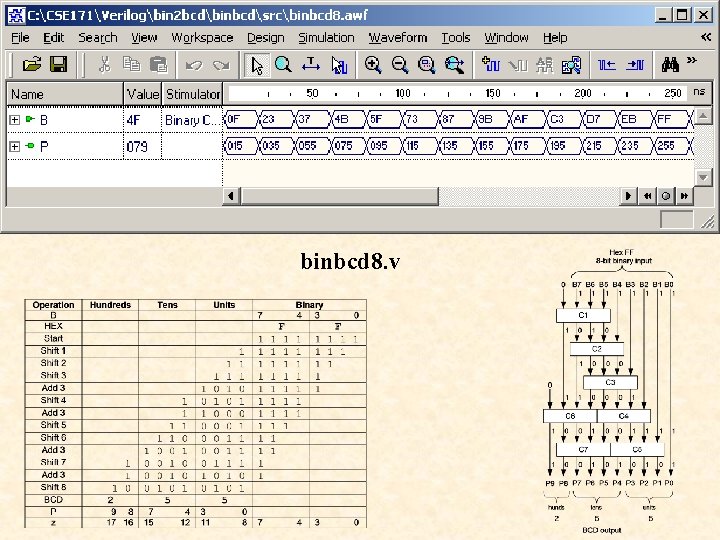Expand the toolbar overflow chevron
720x540 pixels.
click(x=692, y=60)
